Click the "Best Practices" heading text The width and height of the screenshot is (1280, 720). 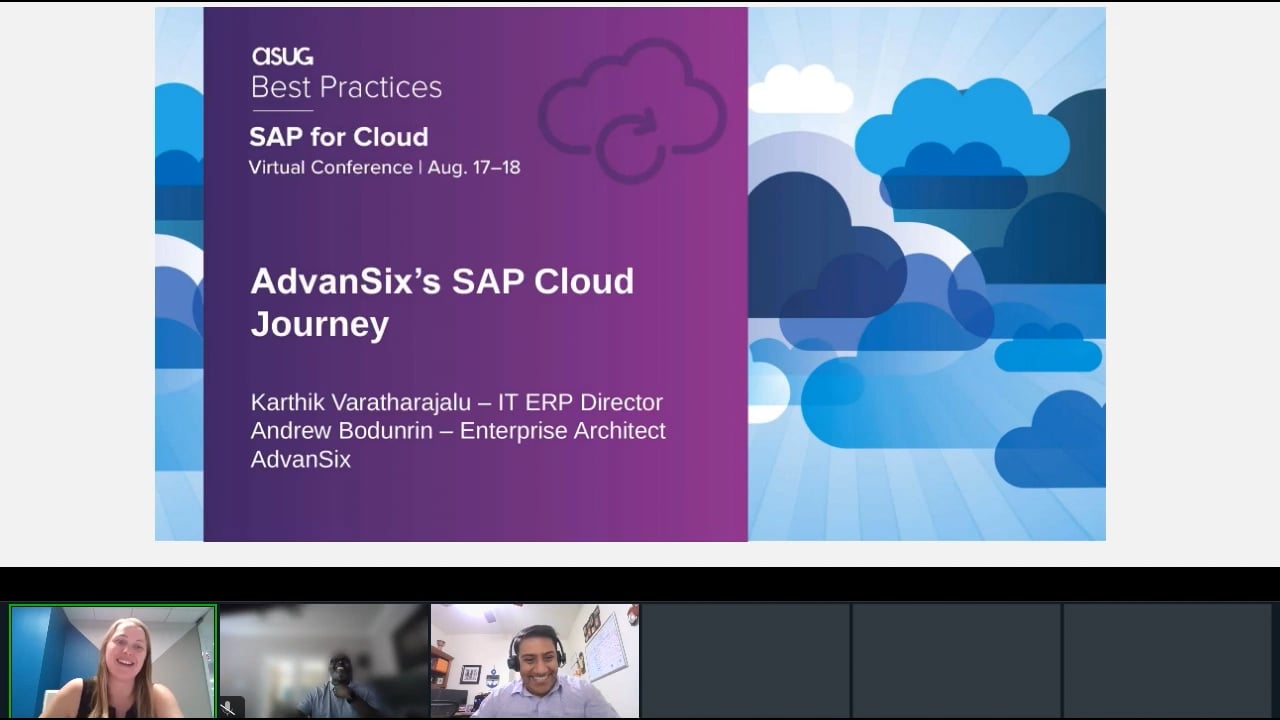(346, 88)
